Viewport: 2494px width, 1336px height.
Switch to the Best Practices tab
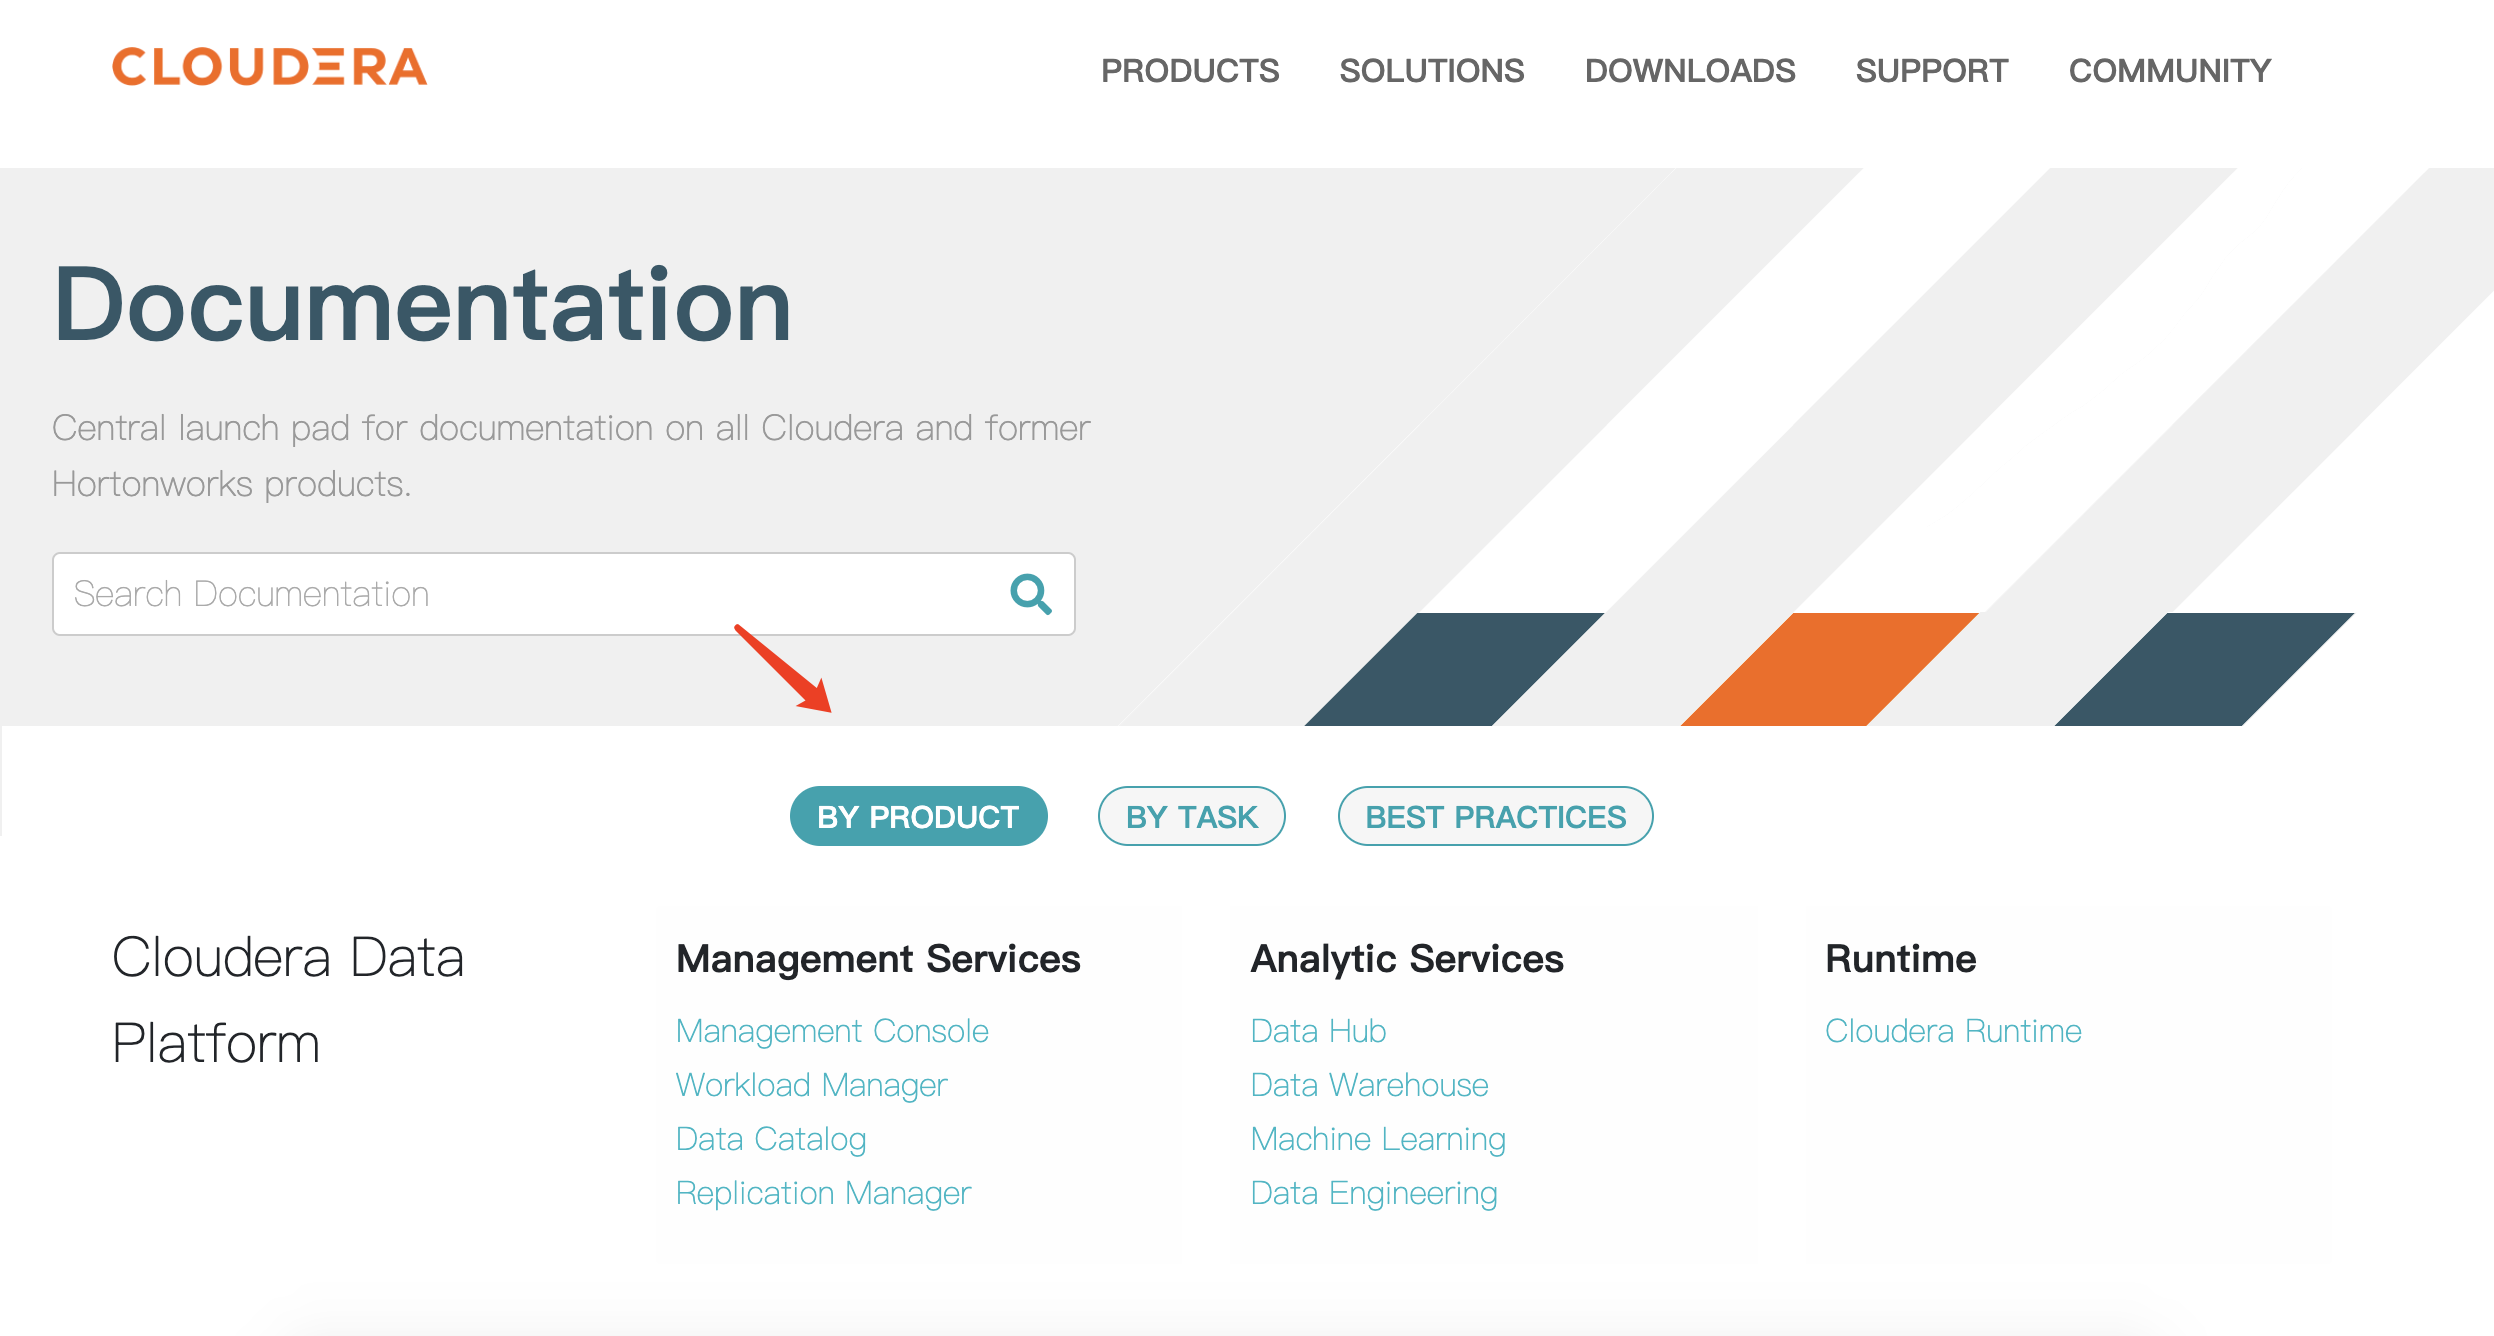point(1495,816)
